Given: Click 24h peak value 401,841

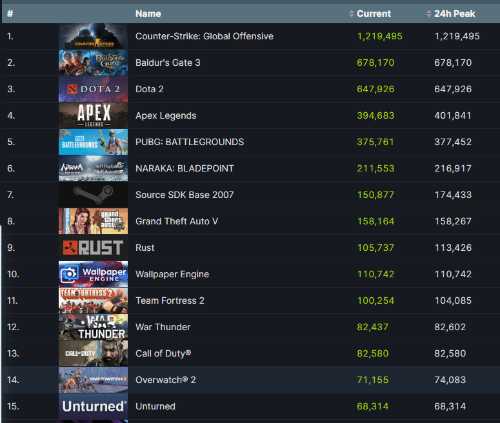Looking at the screenshot, I should click(453, 116).
